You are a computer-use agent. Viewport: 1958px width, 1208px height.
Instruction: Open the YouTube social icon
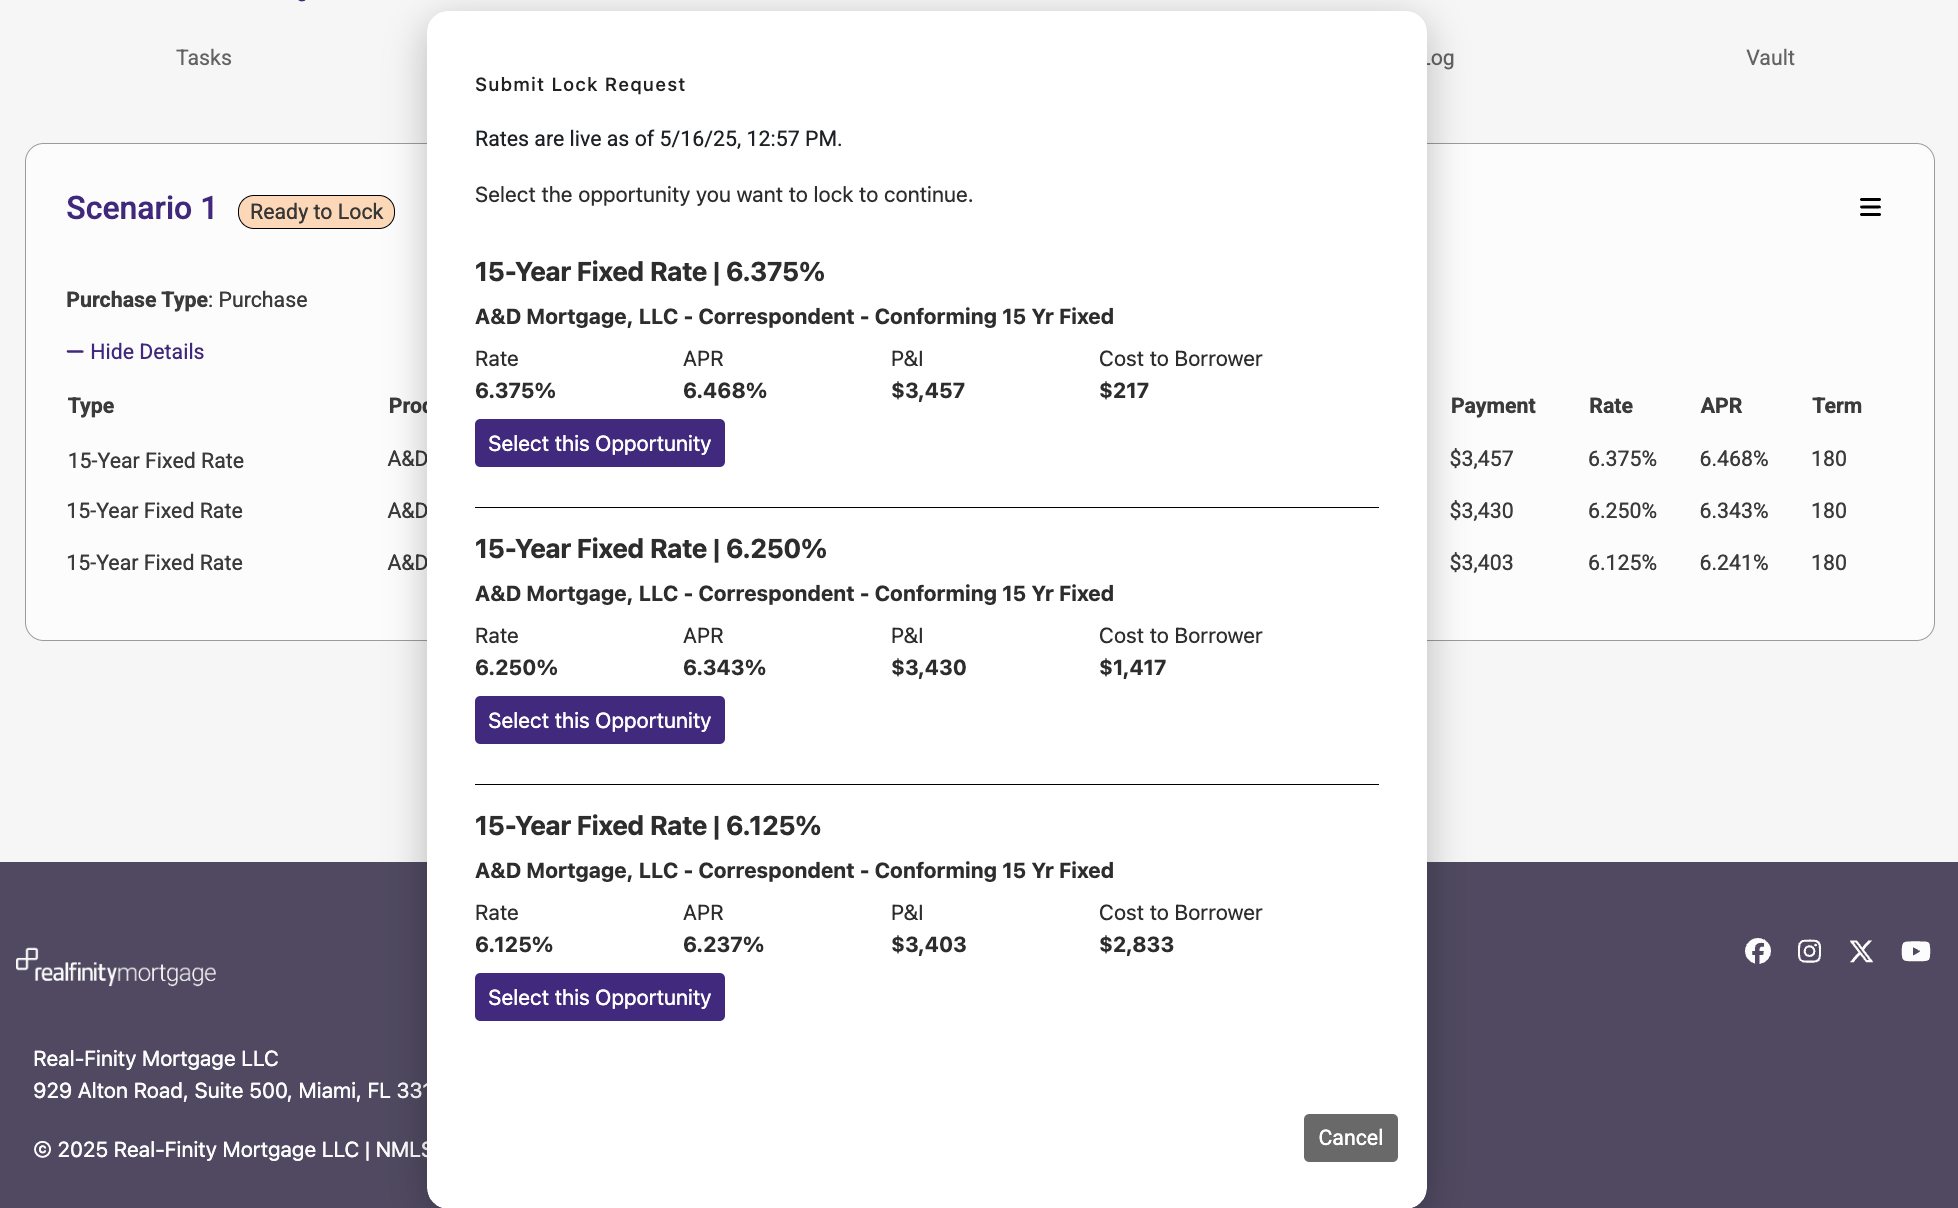coord(1915,951)
